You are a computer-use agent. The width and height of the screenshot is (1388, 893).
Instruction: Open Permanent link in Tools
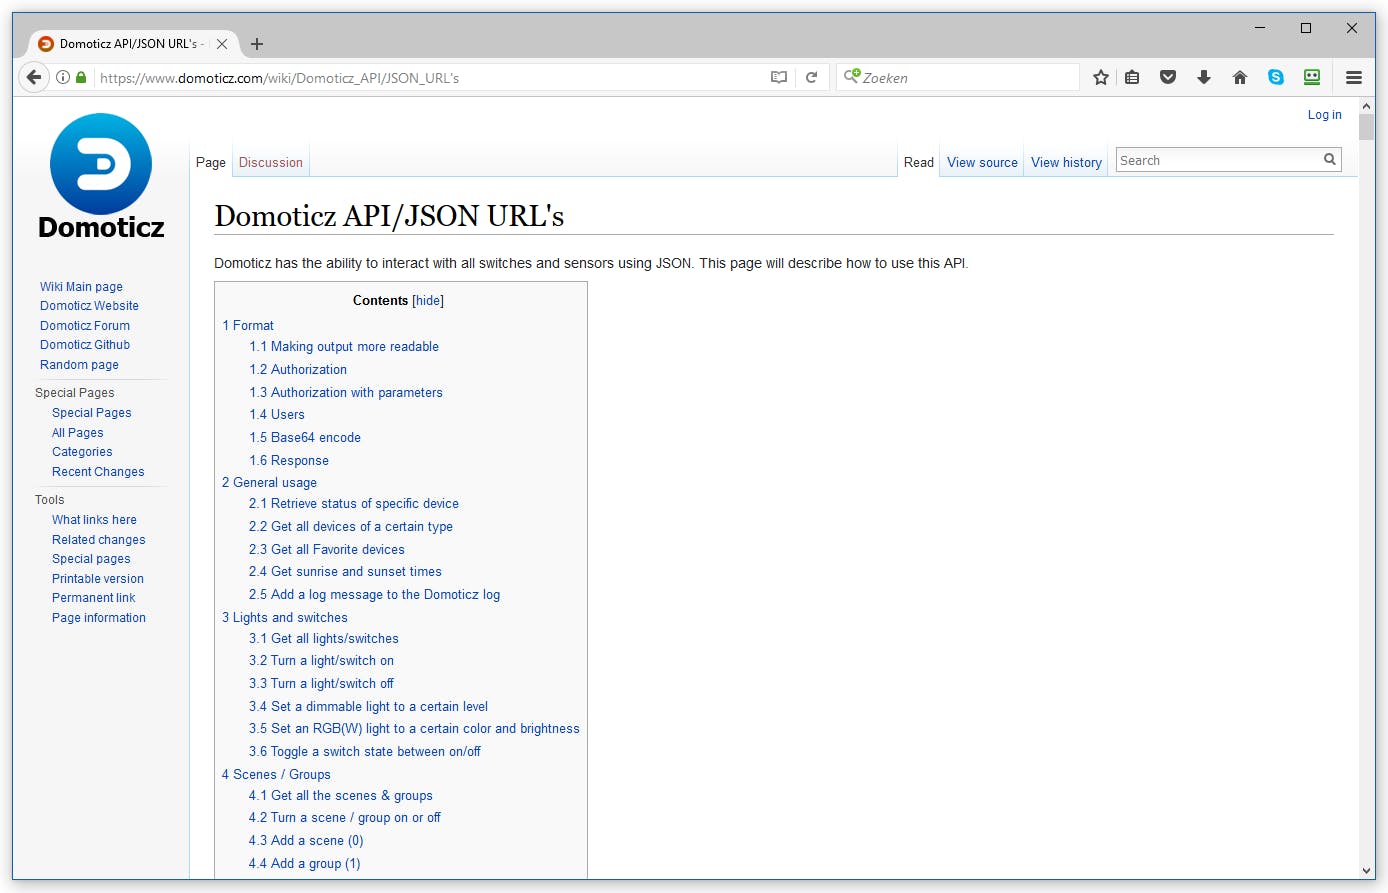(94, 598)
